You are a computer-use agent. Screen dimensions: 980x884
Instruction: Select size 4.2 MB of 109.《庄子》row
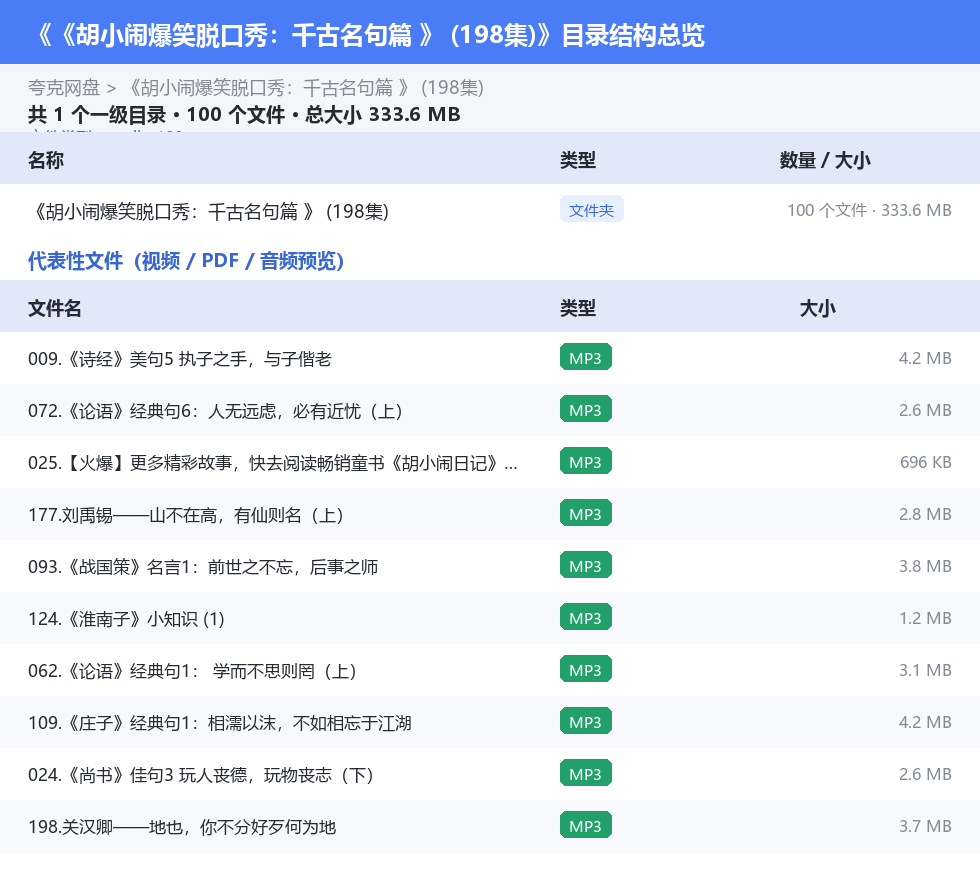pyautogui.click(x=925, y=721)
